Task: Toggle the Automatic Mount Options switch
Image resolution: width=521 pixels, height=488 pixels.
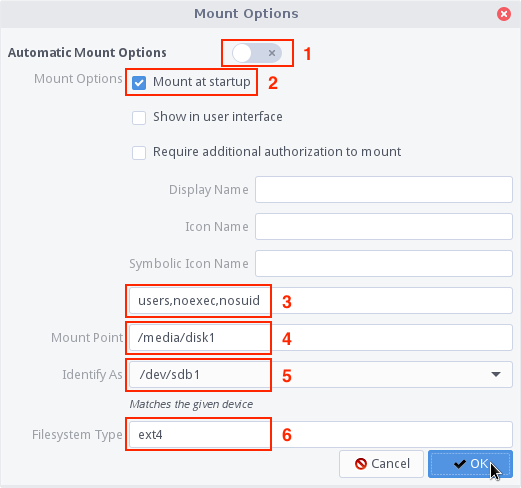Action: [257, 53]
